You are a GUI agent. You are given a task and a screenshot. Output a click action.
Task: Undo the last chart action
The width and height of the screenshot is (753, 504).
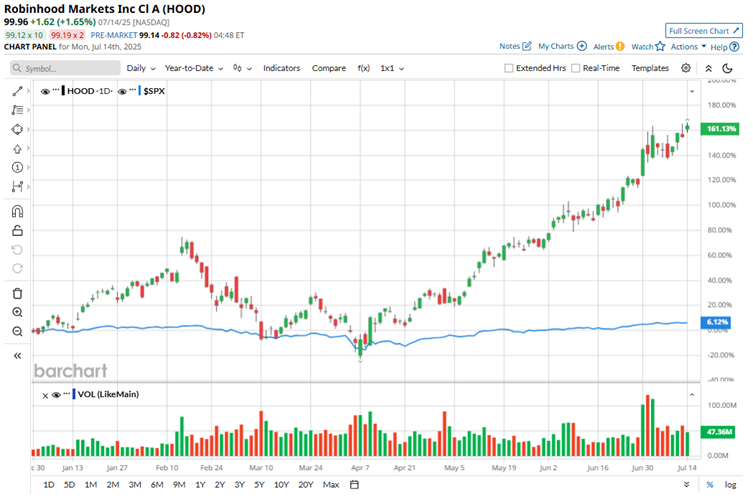(17, 250)
